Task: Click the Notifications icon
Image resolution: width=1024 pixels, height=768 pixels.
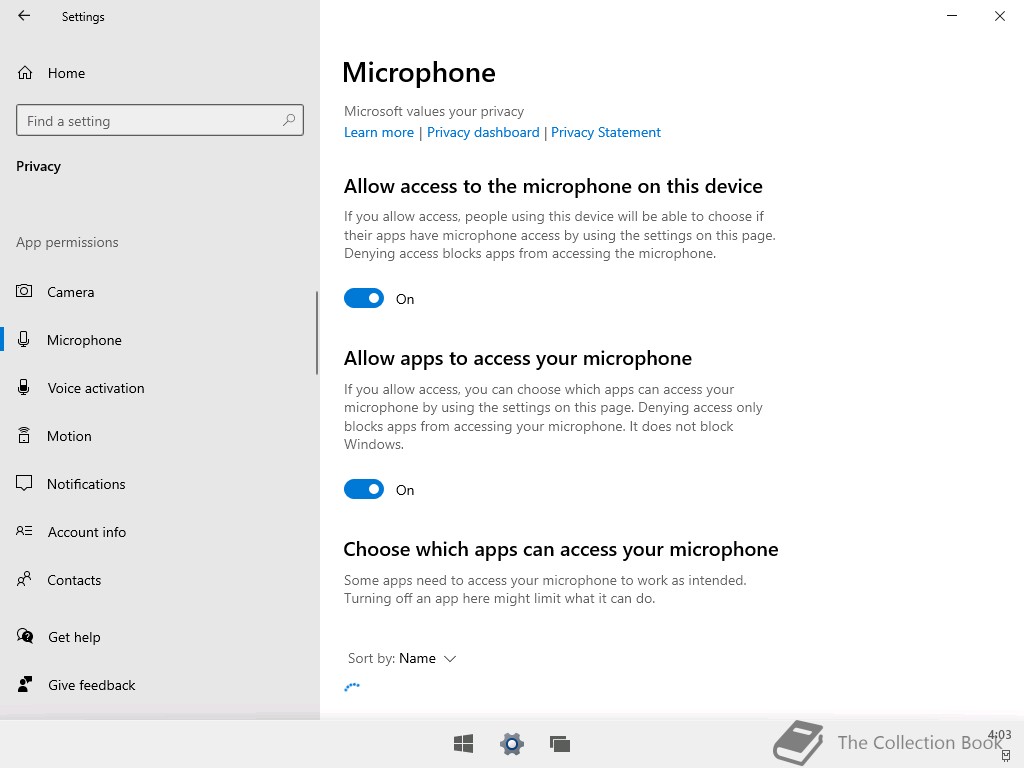Action: (x=24, y=483)
